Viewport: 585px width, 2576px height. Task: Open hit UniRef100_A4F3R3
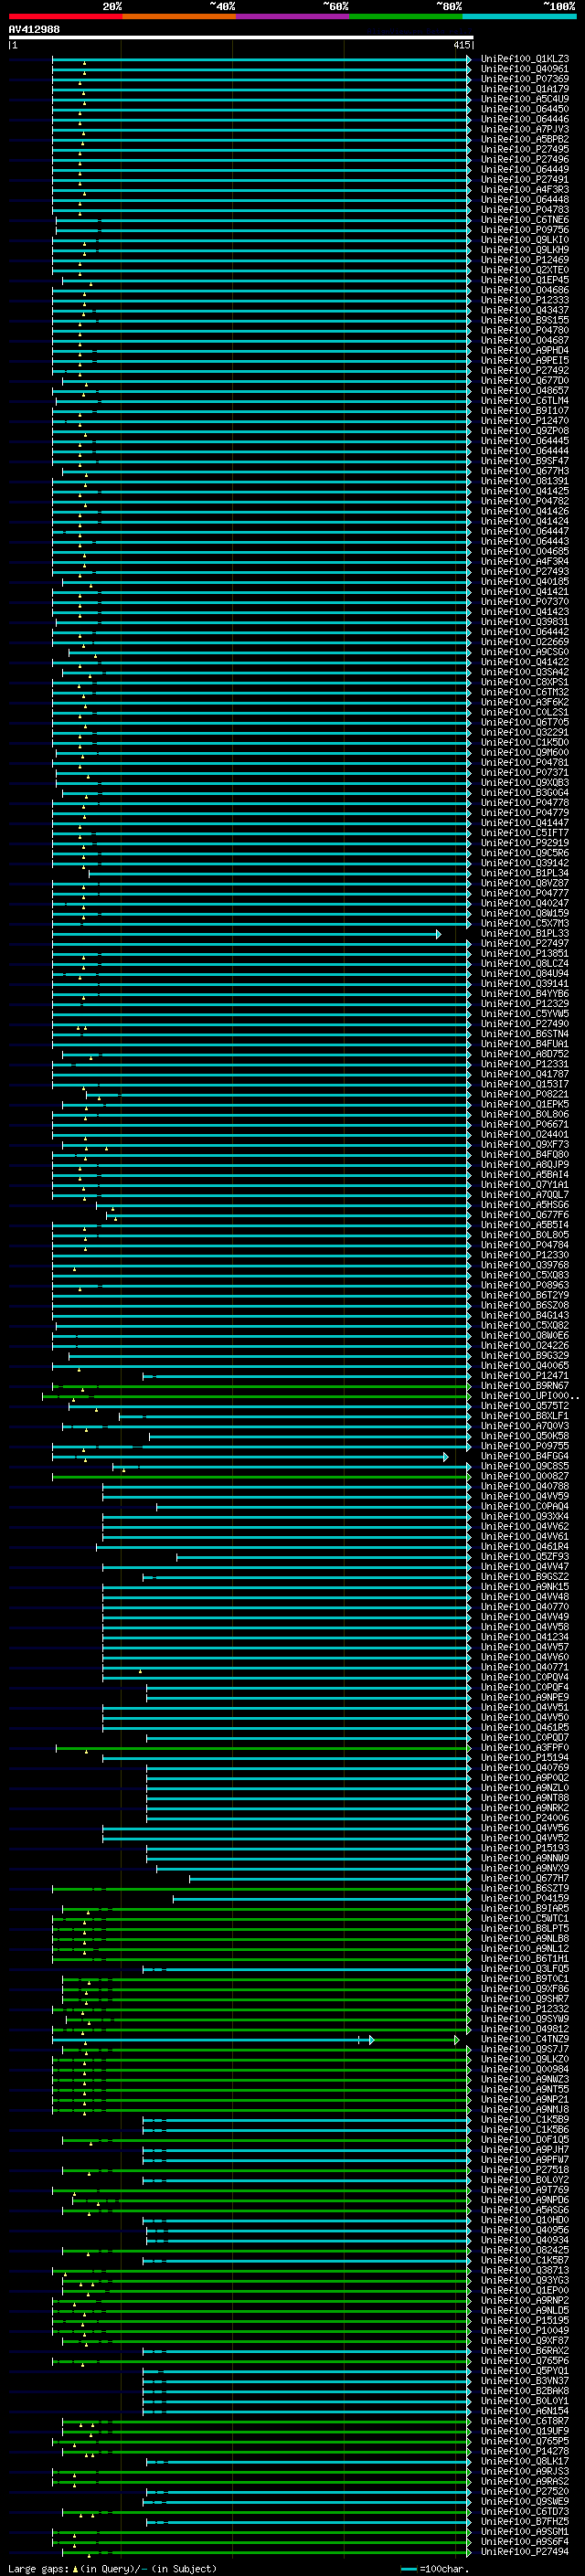525,190
